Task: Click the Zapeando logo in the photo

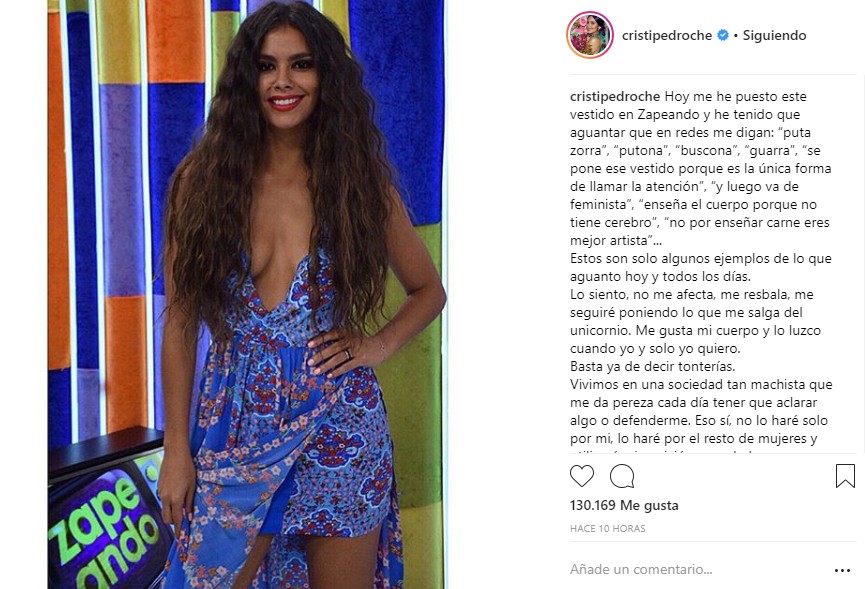Action: pos(106,527)
